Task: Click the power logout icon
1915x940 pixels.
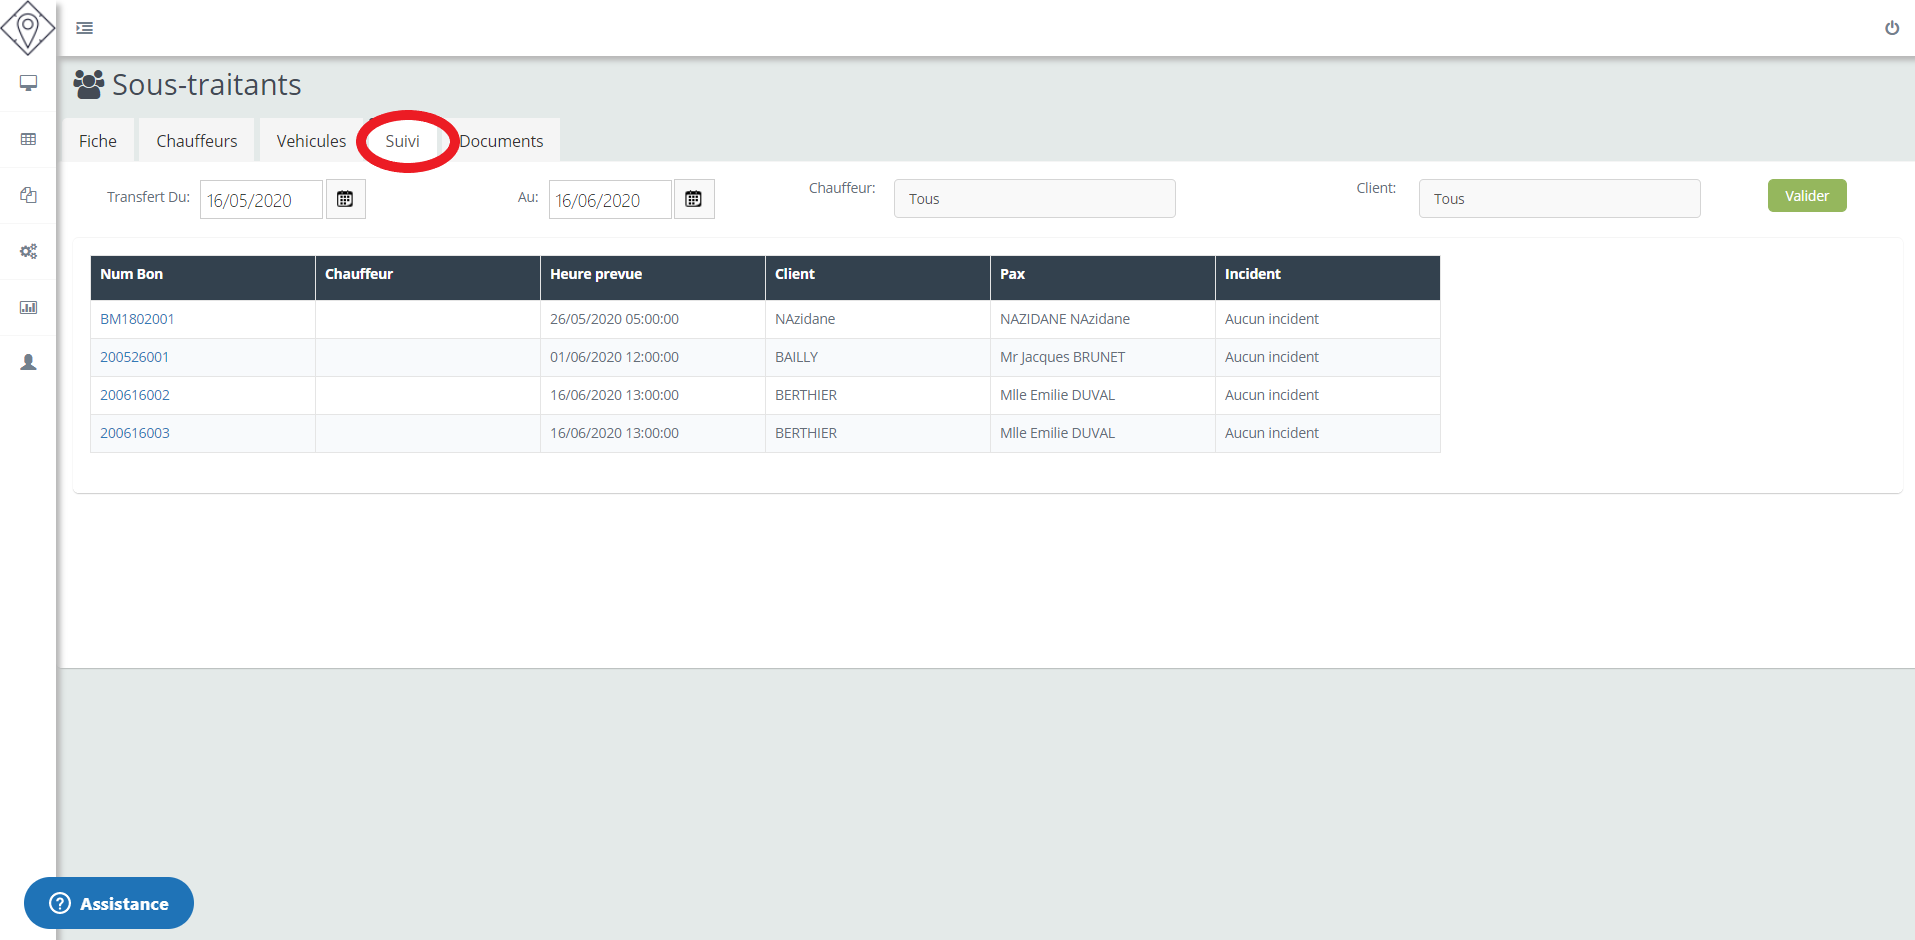Action: coord(1891,28)
